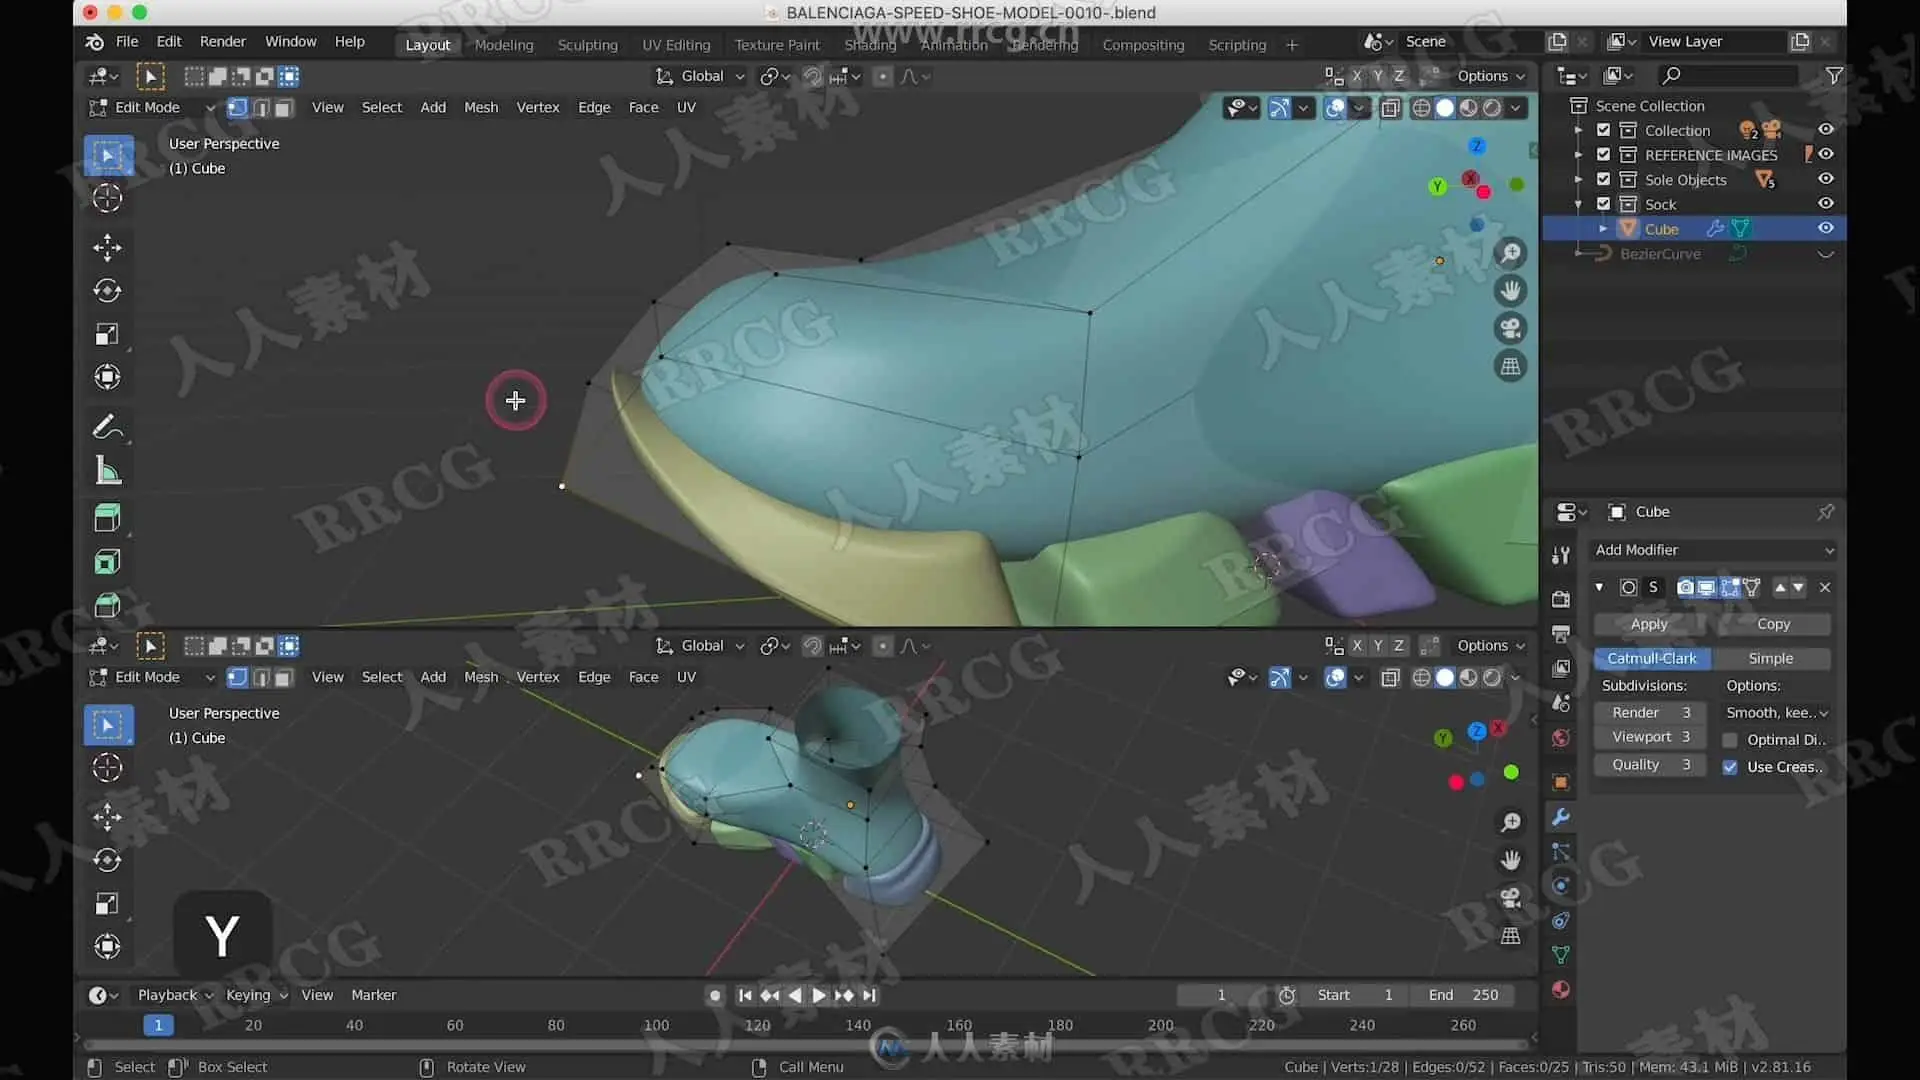Select the Rotate tool in top viewport
The width and height of the screenshot is (1920, 1080).
pos(107,290)
